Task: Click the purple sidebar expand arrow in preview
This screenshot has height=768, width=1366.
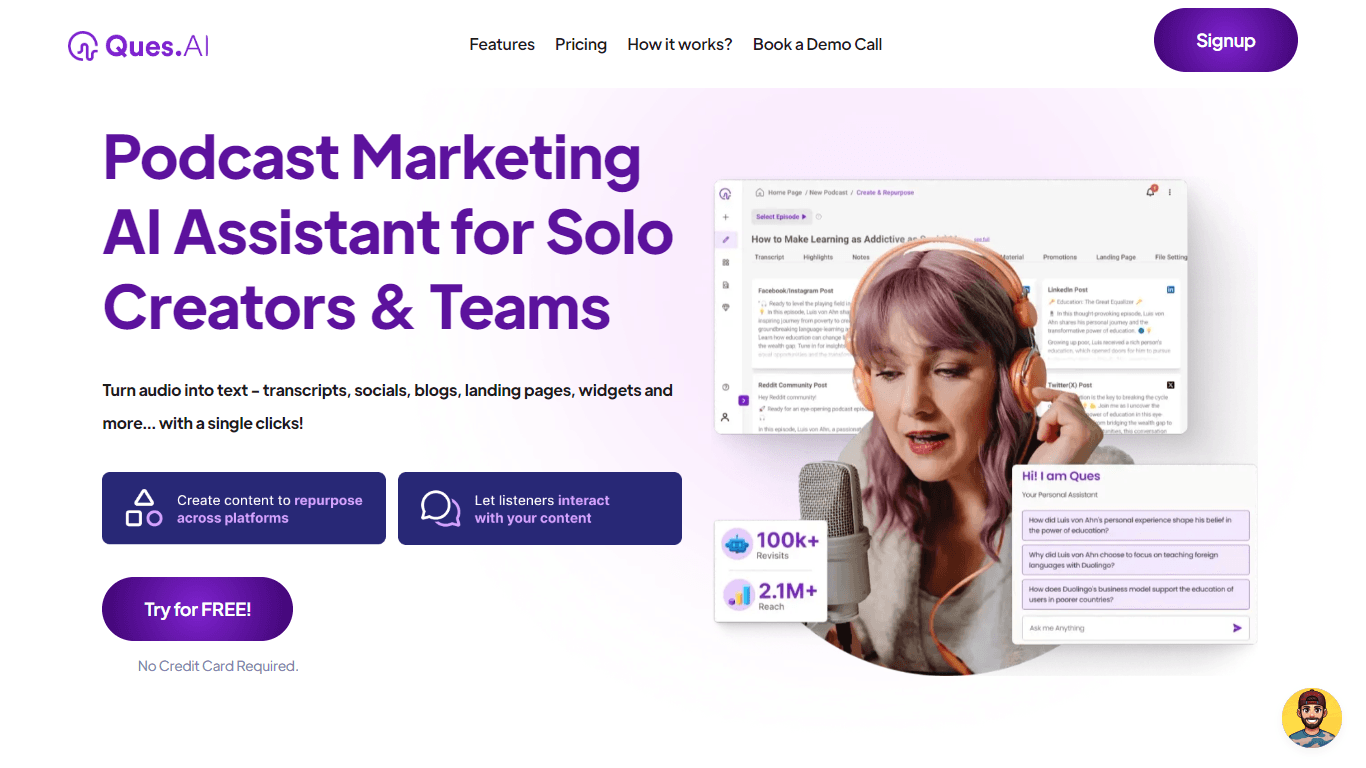Action: (x=743, y=400)
